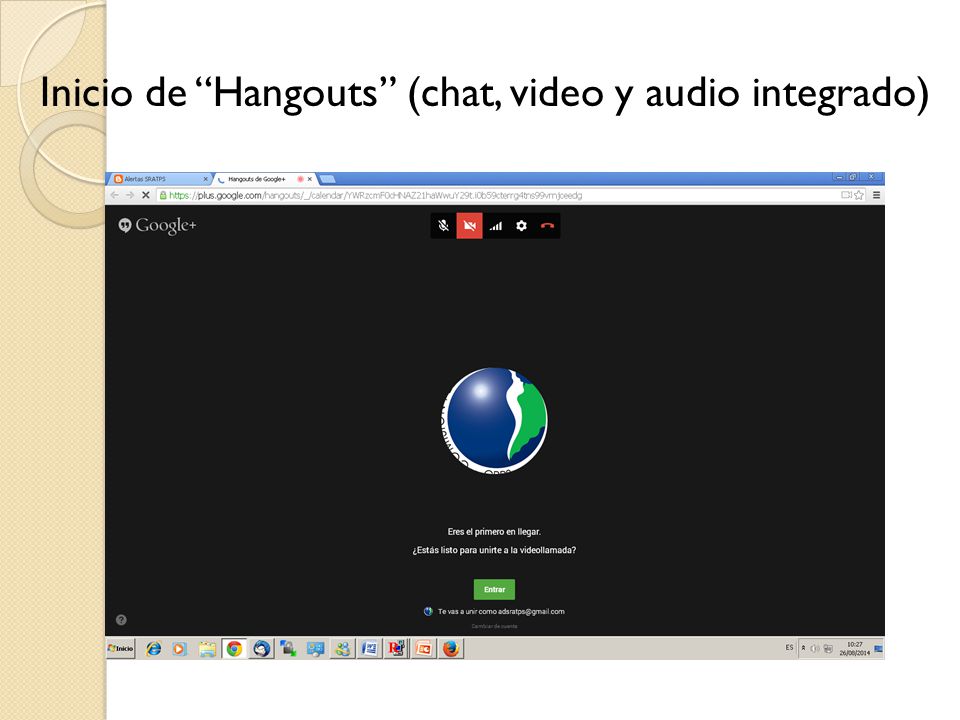Click the Cambiar de cuenta link

(494, 626)
